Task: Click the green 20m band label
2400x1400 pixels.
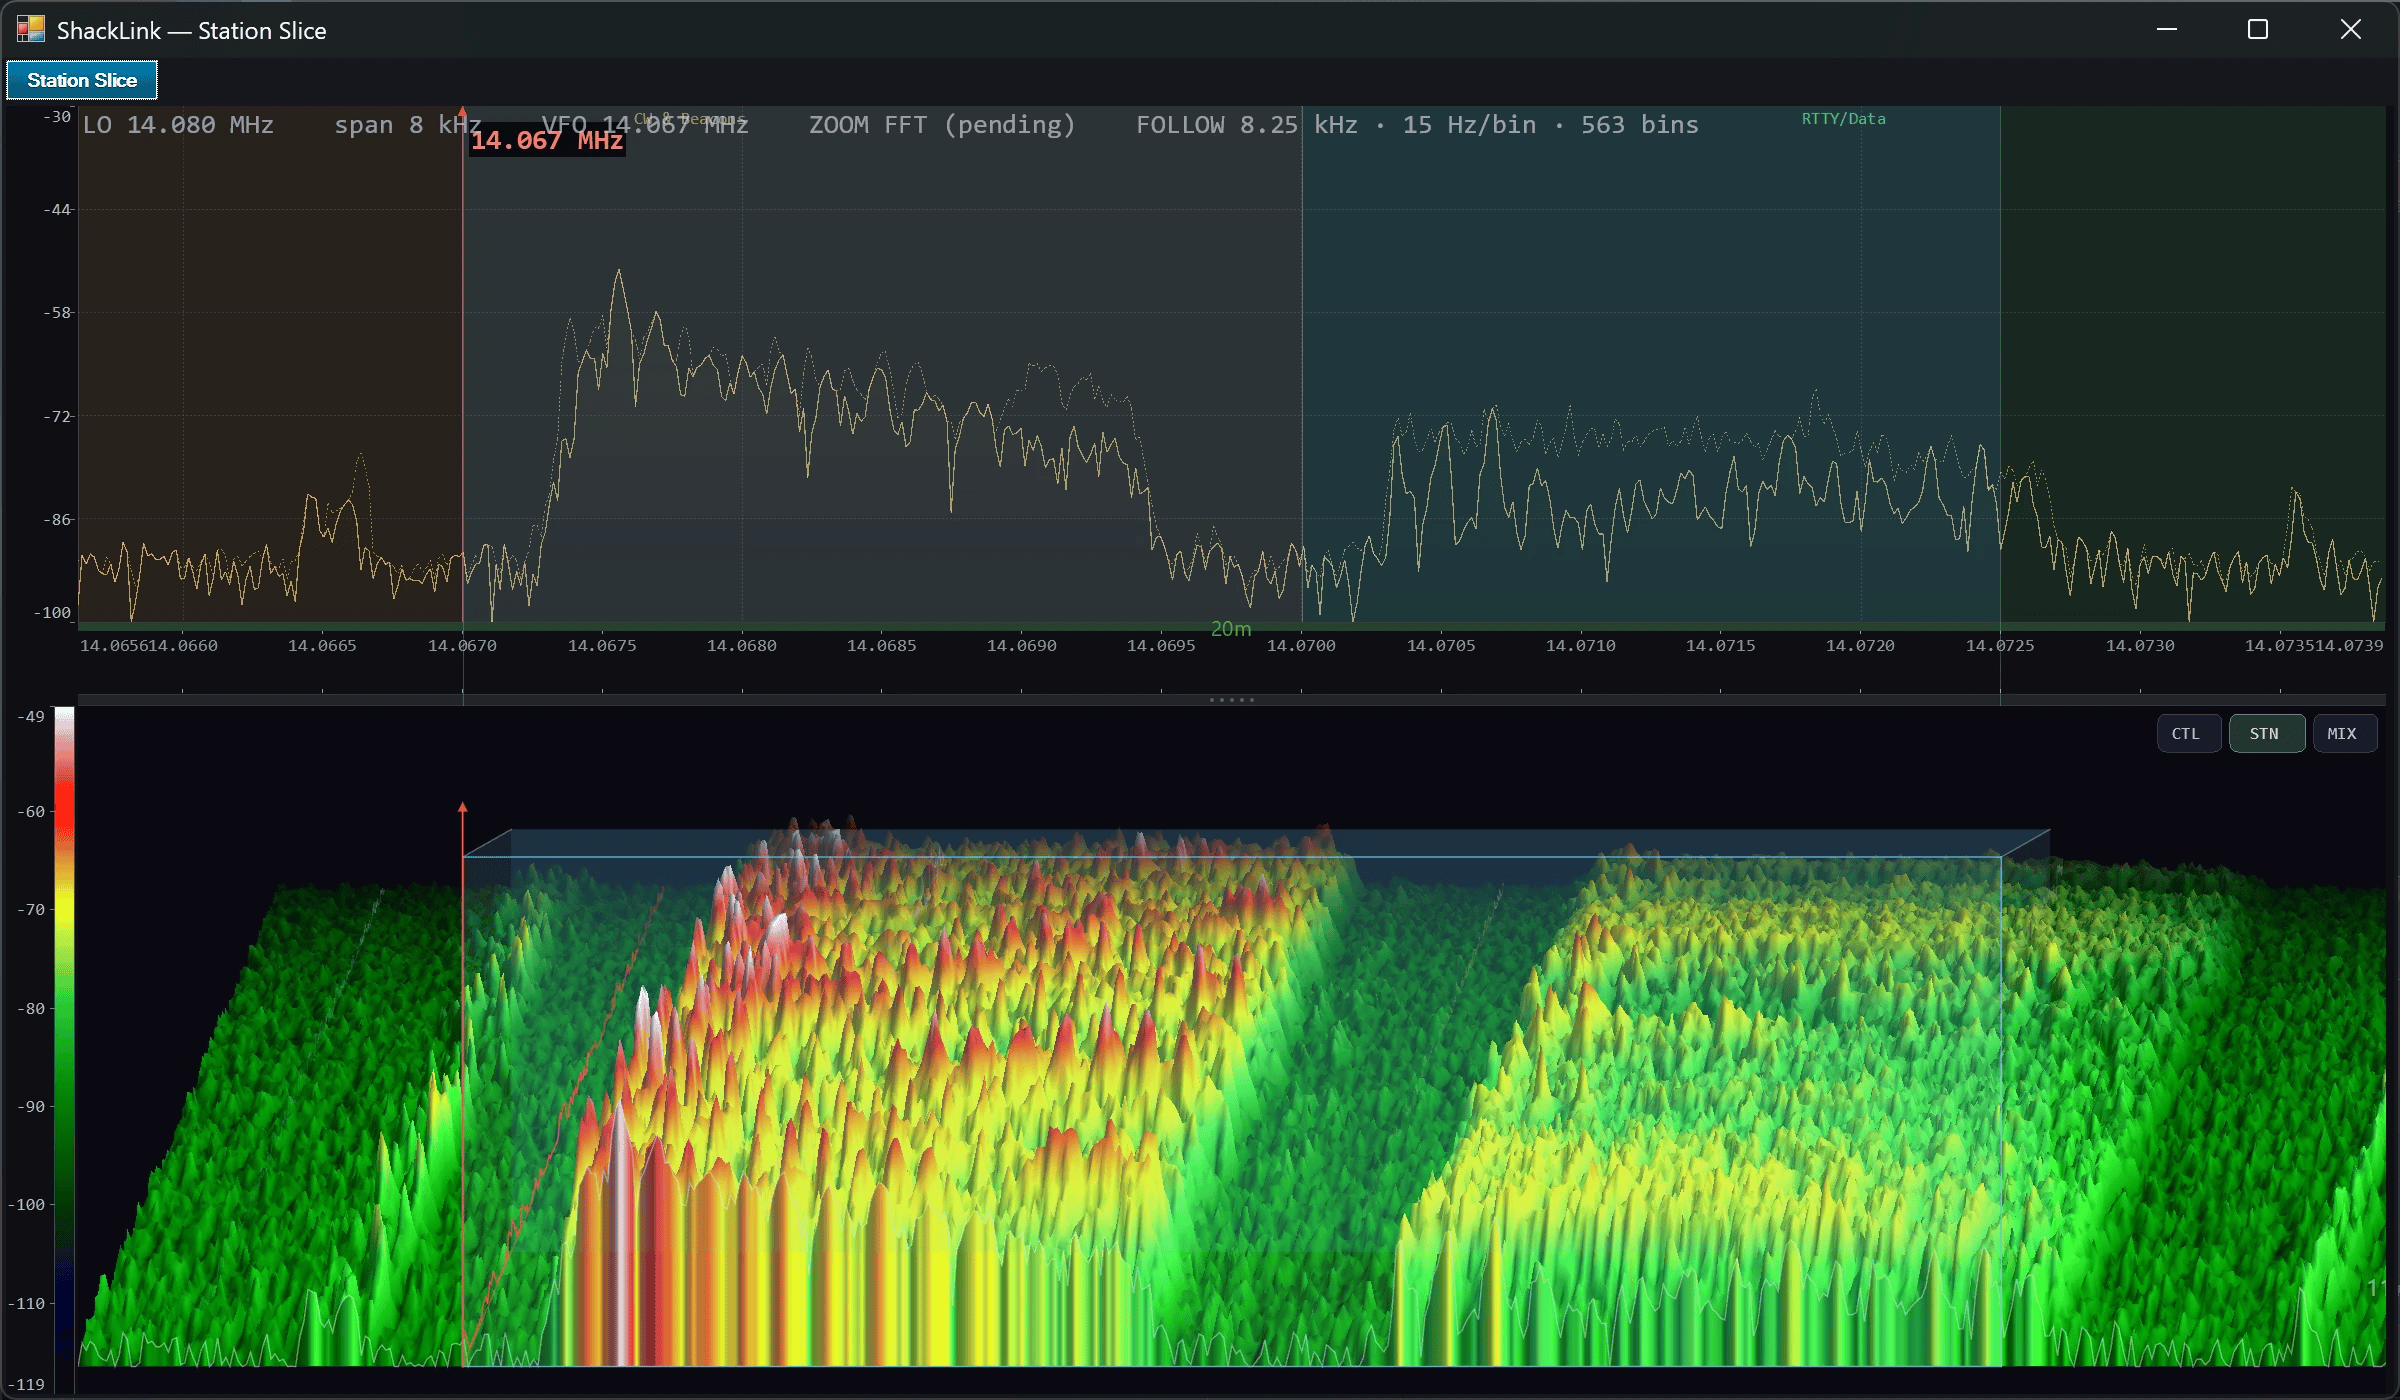Action: (x=1231, y=629)
